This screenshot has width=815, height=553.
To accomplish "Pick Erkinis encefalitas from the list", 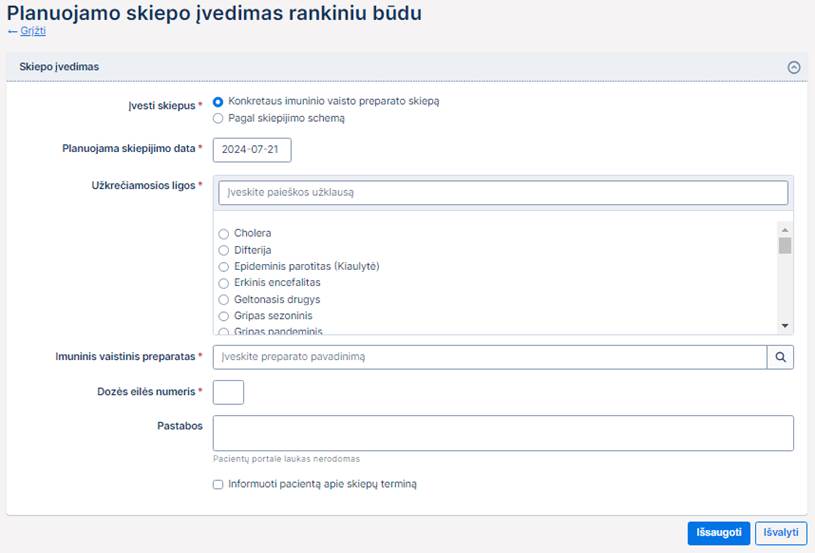I will (224, 283).
